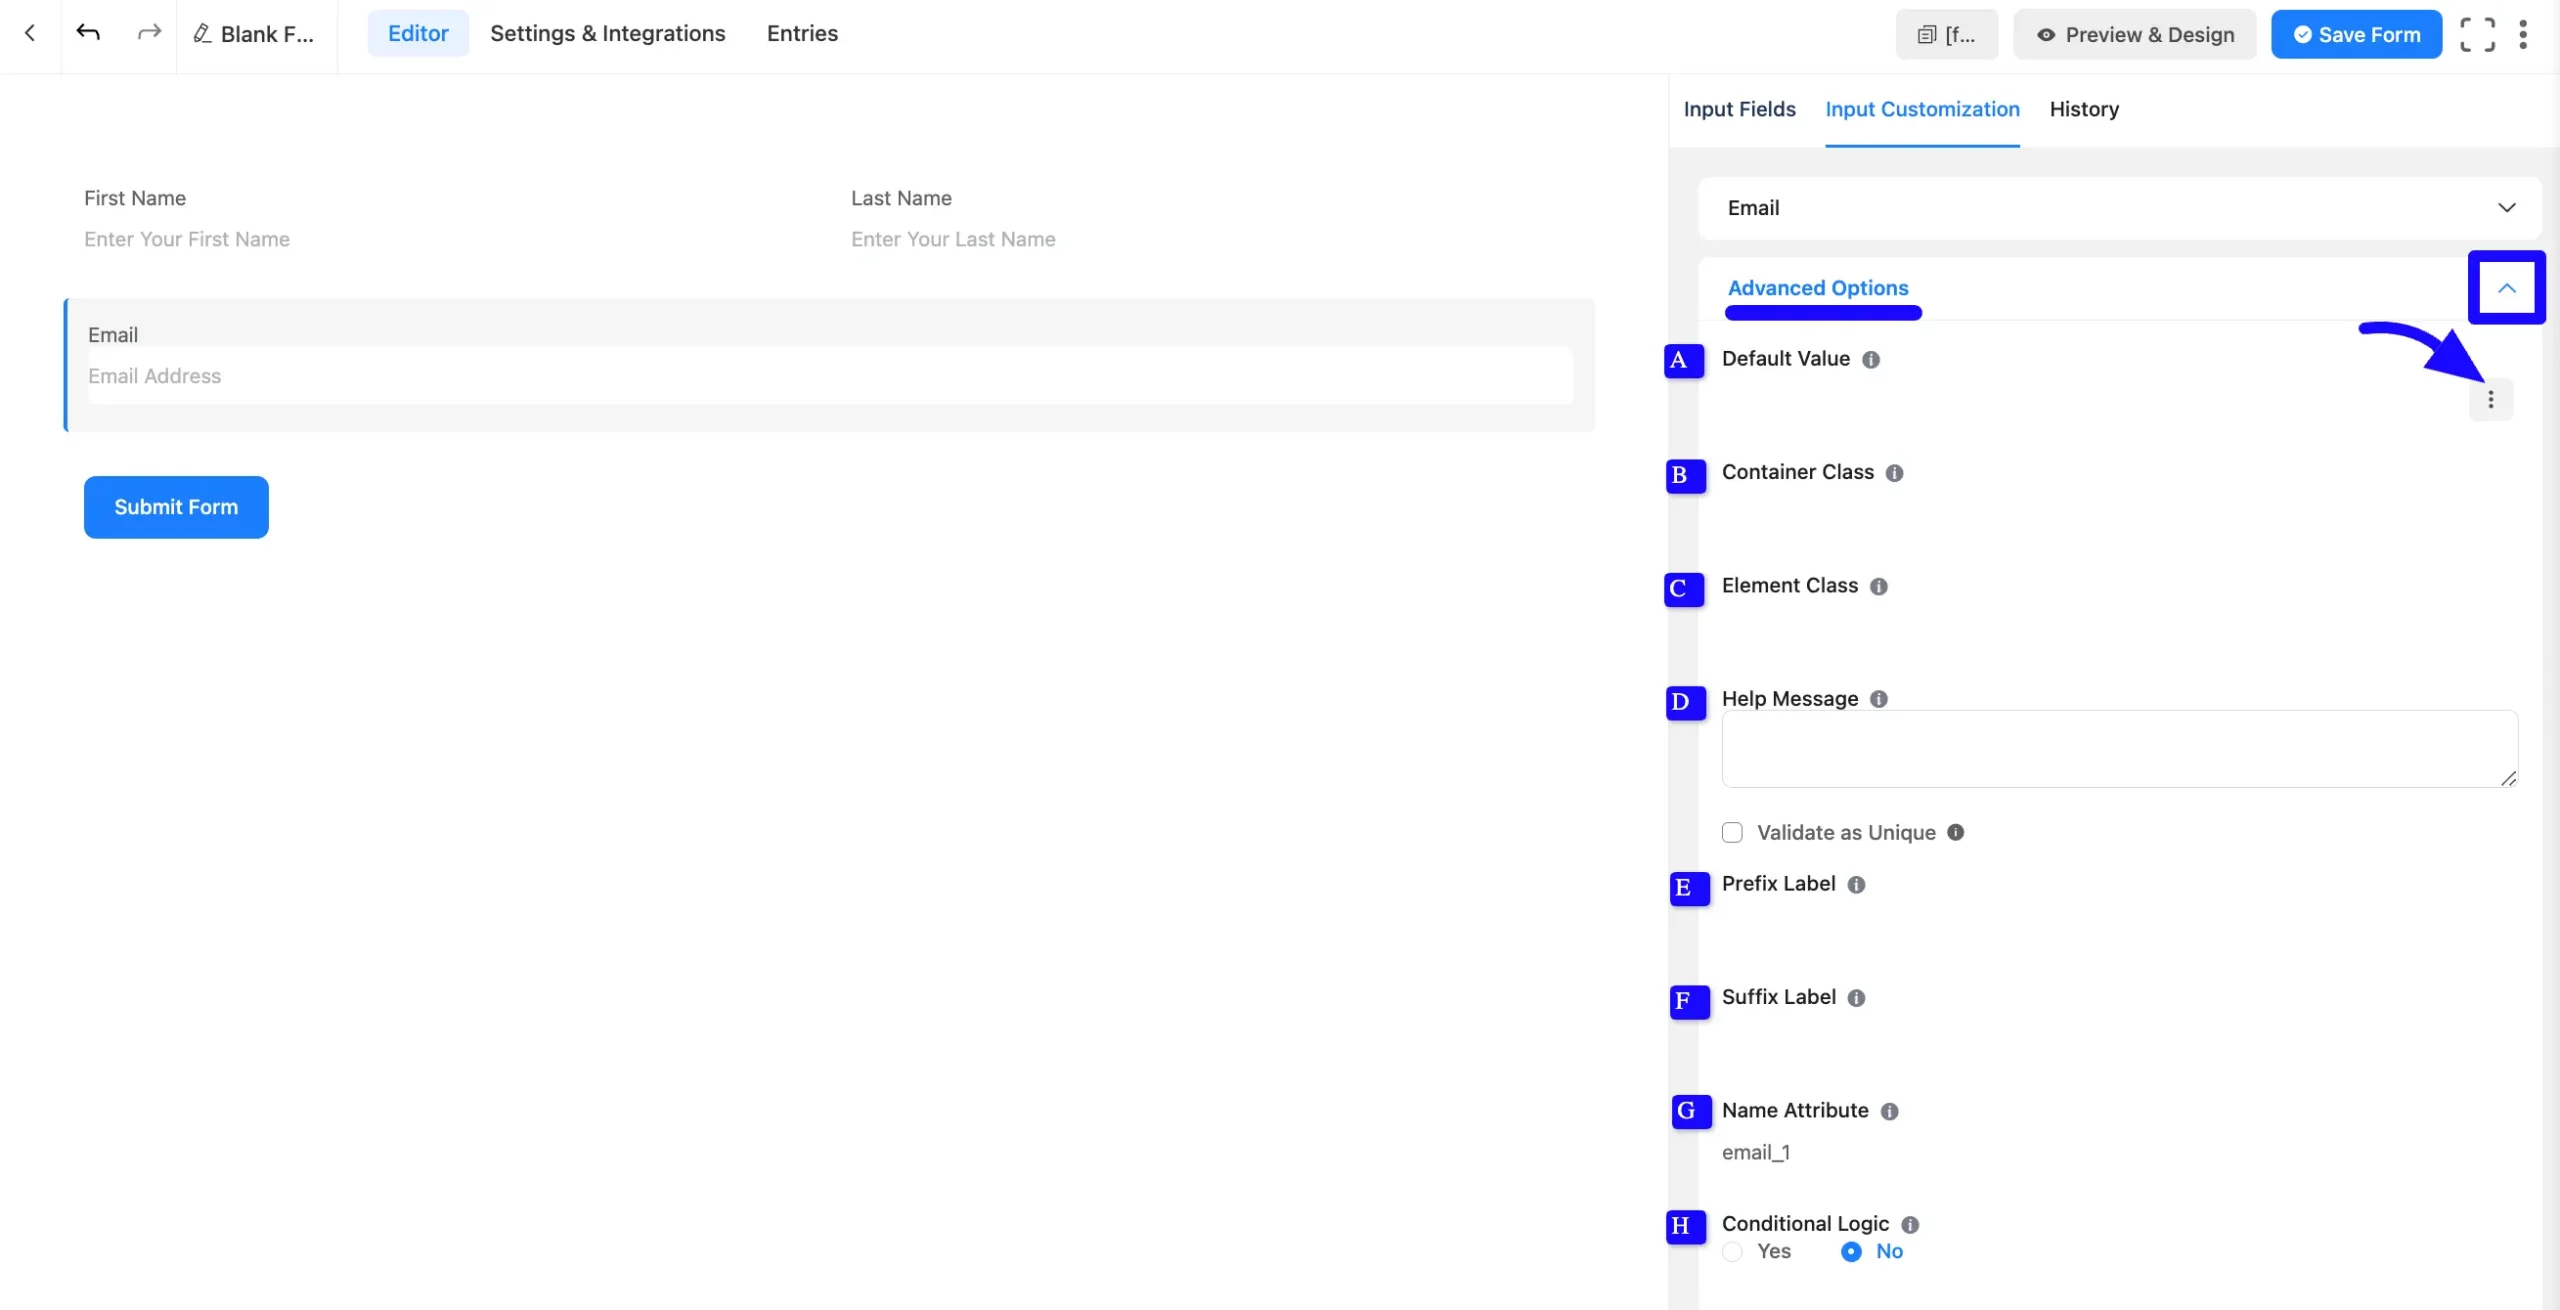Viewport: 2560px width, 1310px height.
Task: Click the undo arrow icon
Action: (x=88, y=33)
